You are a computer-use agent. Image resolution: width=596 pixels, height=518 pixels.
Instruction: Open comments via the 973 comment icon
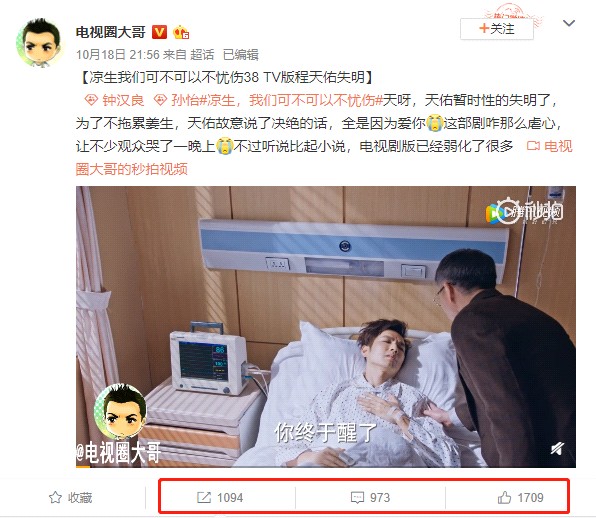pyautogui.click(x=357, y=497)
